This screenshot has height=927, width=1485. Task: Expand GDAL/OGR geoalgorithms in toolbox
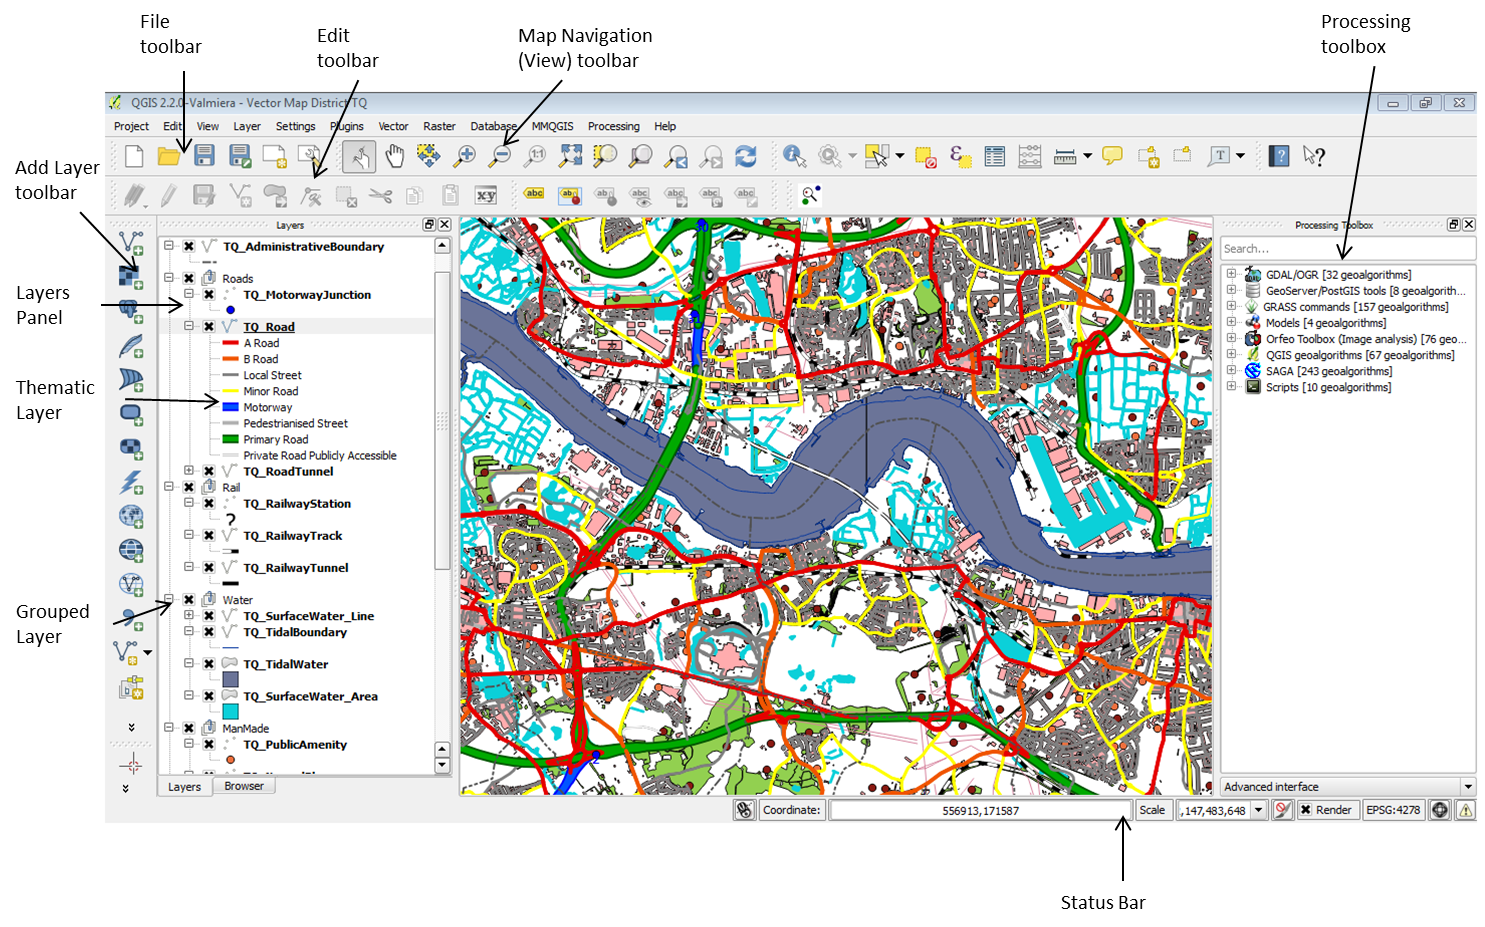[1232, 274]
